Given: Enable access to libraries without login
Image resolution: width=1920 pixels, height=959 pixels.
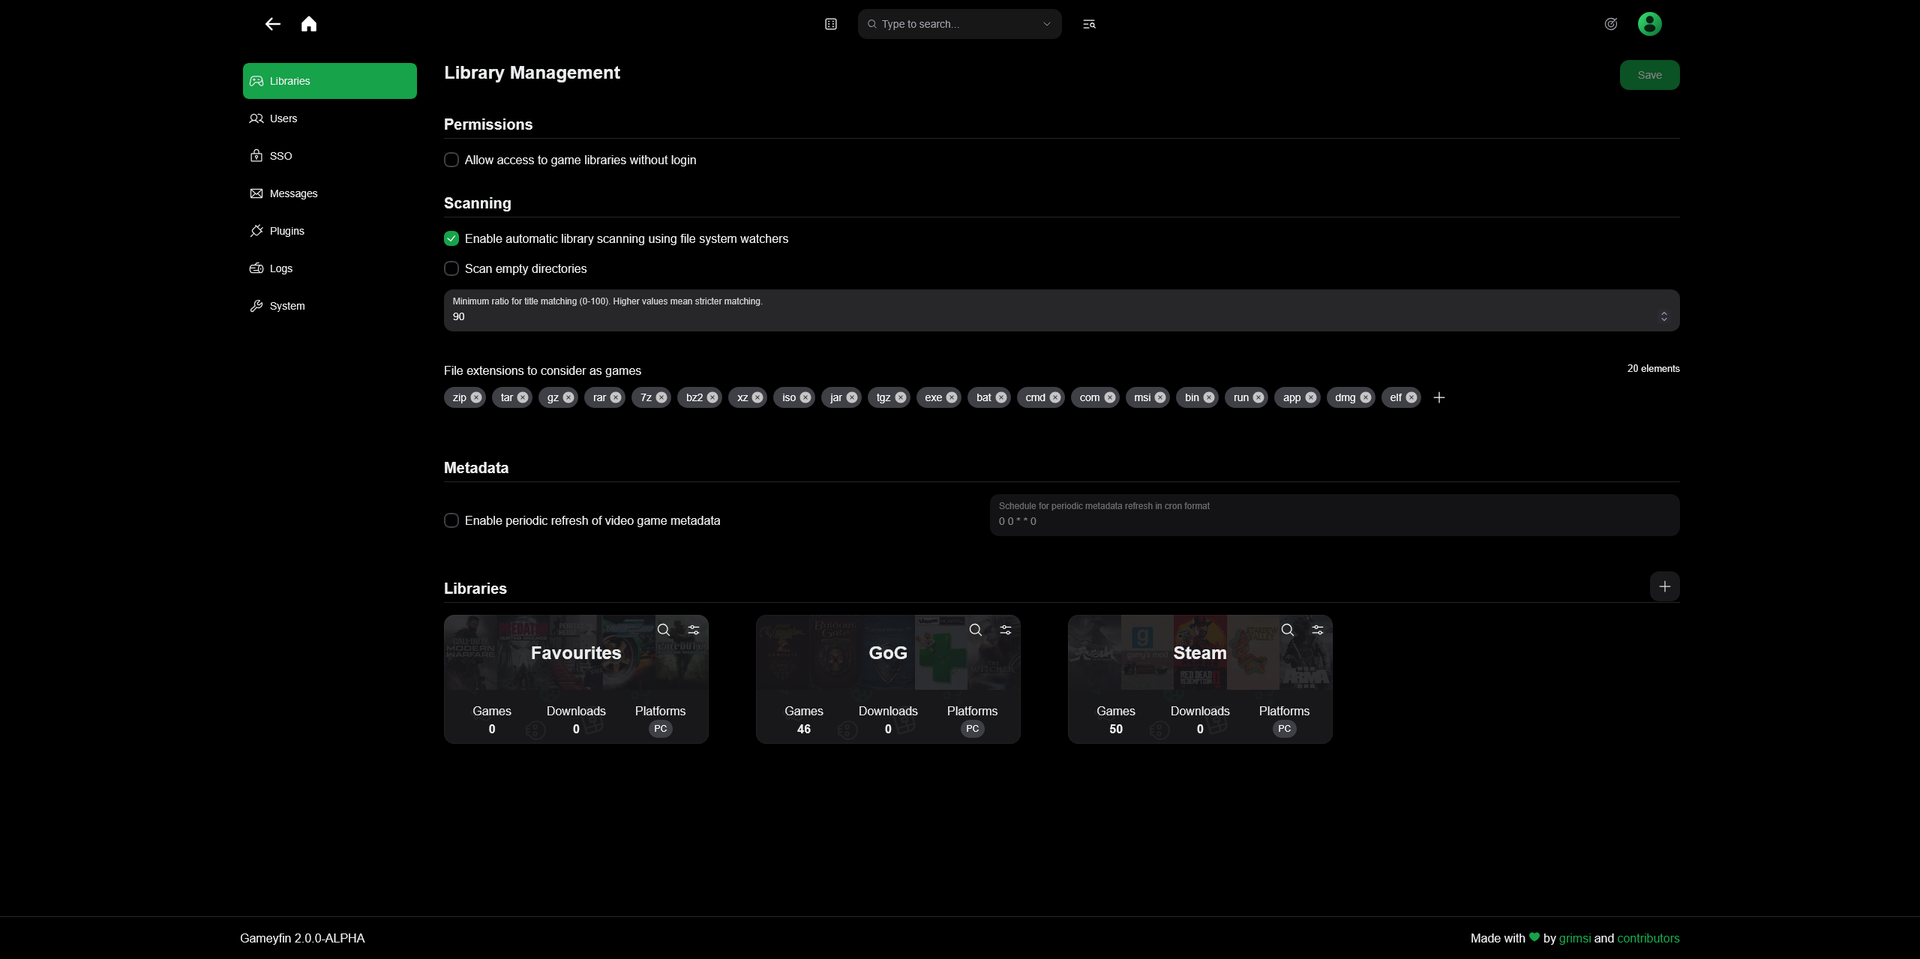Looking at the screenshot, I should pyautogui.click(x=451, y=160).
